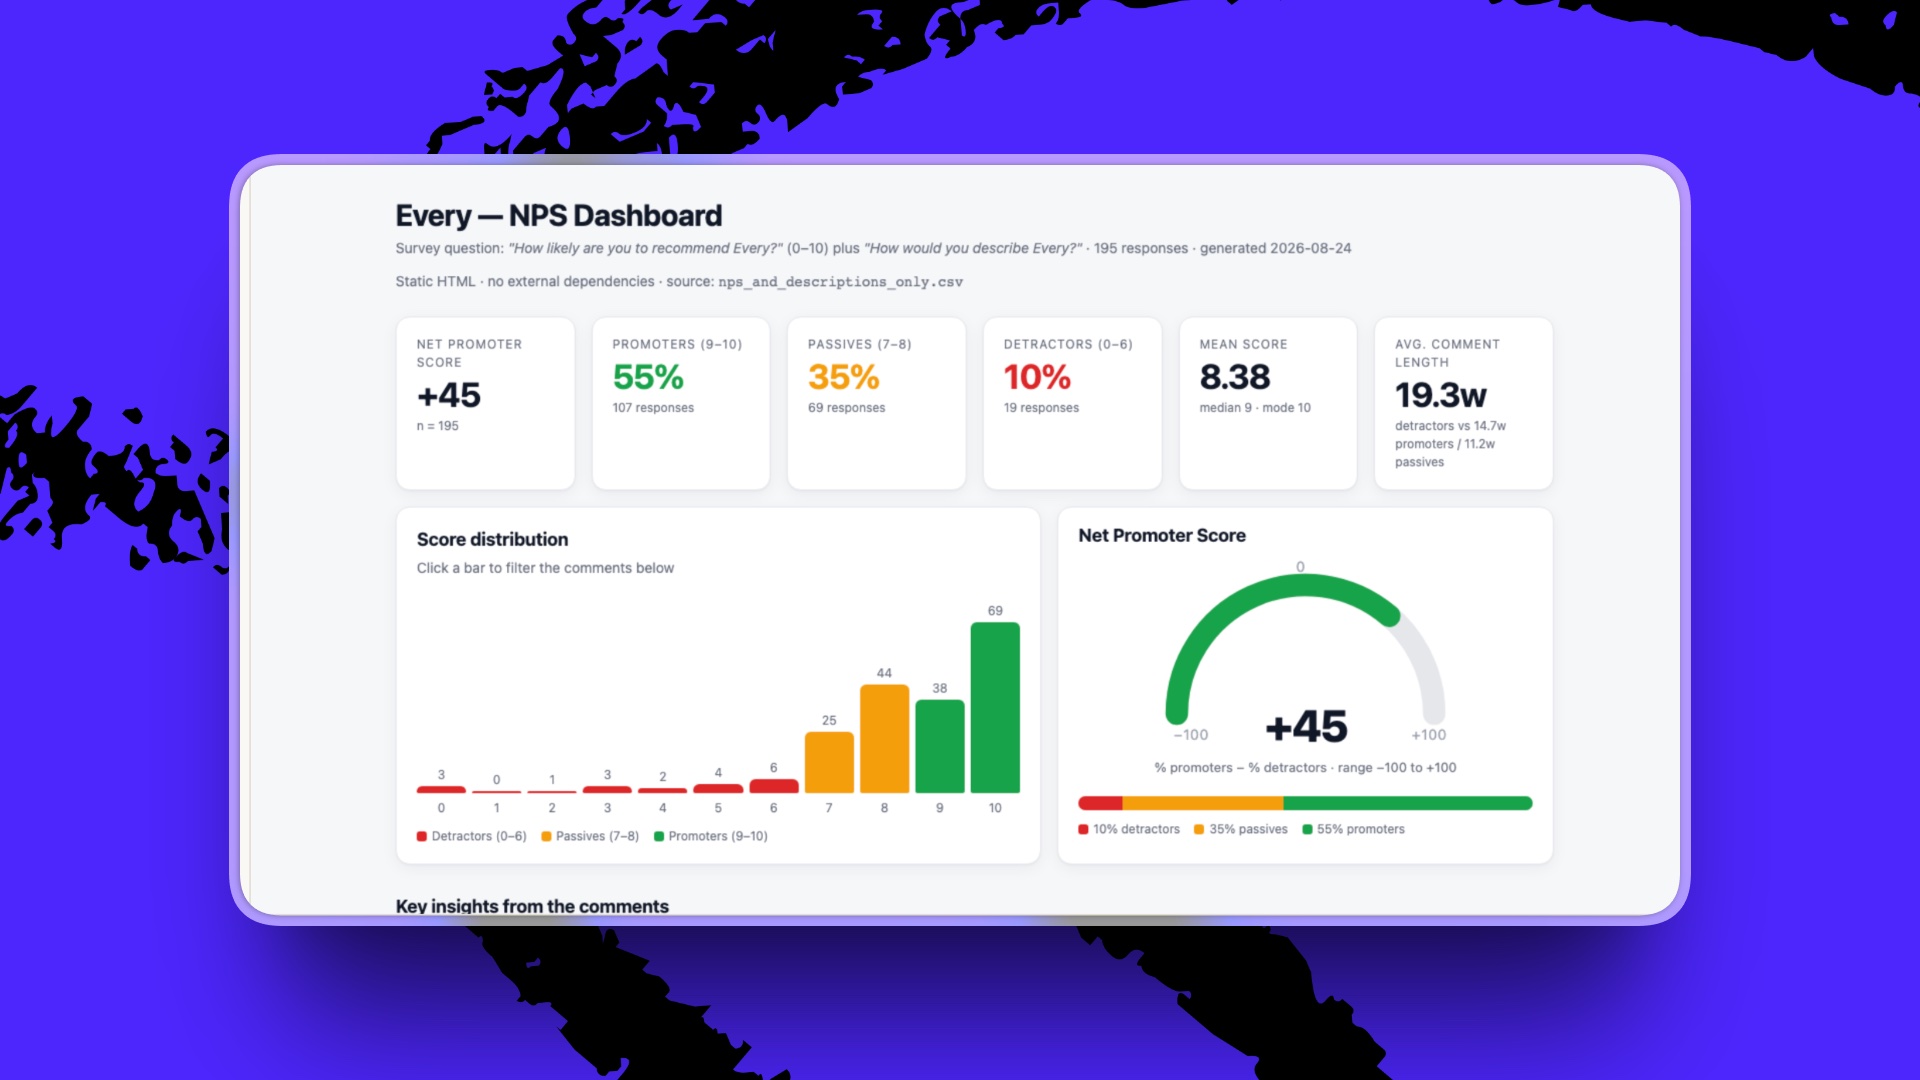The width and height of the screenshot is (1920, 1080).
Task: Click the x-axis label 10
Action: point(995,808)
